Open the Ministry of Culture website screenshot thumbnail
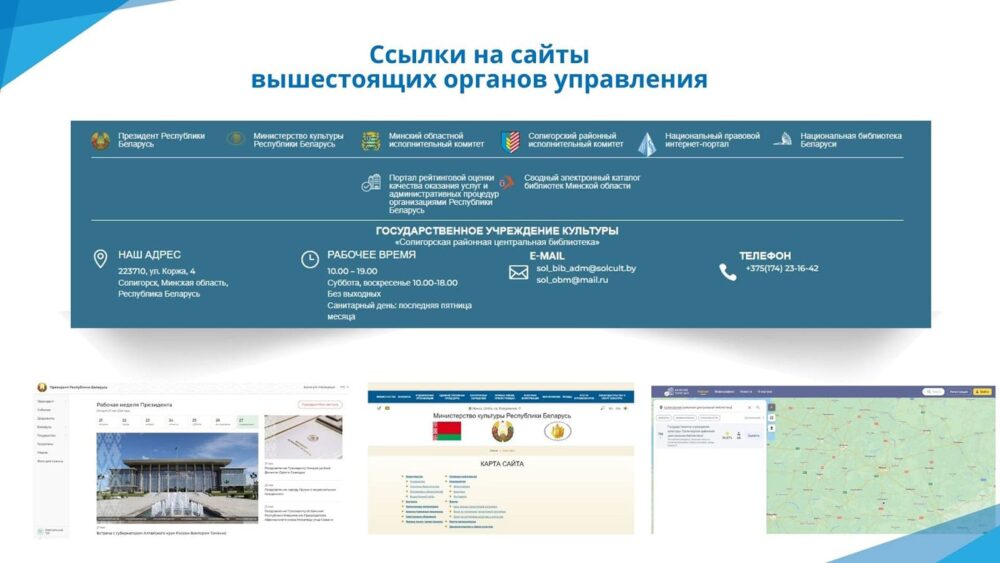Viewport: 1000px width, 563px height. click(501, 458)
